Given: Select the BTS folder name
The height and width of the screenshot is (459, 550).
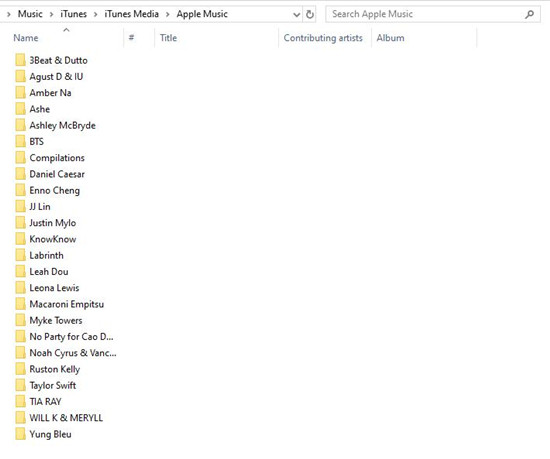Looking at the screenshot, I should click(x=36, y=142).
